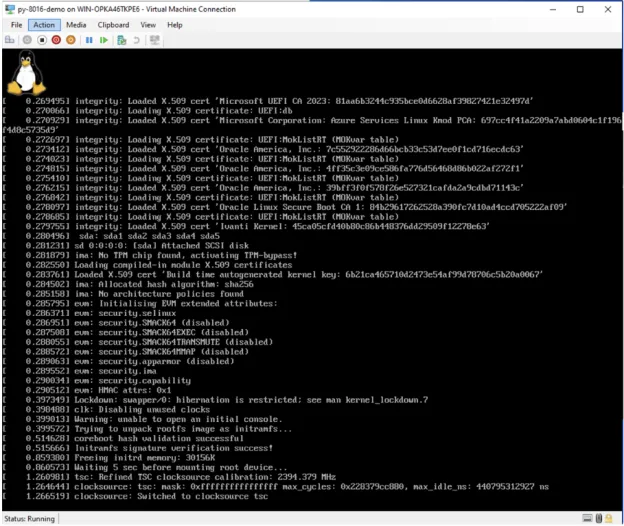Open the Clipboard menu
The width and height of the screenshot is (624, 526).
[x=113, y=25]
